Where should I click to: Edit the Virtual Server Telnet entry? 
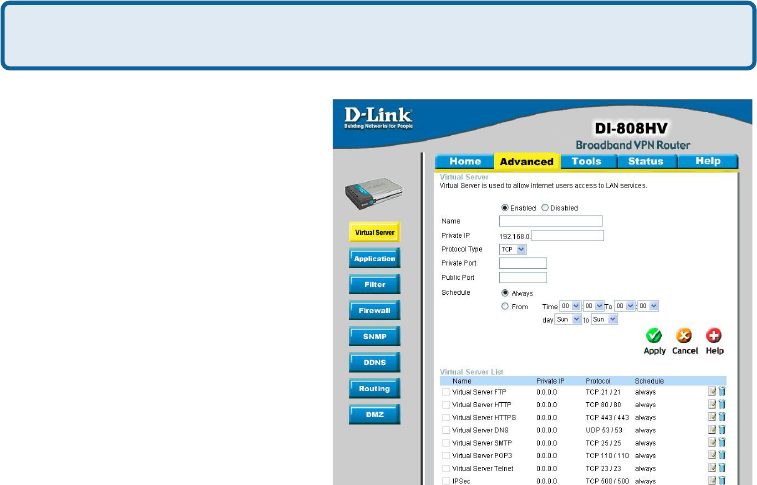[712, 468]
